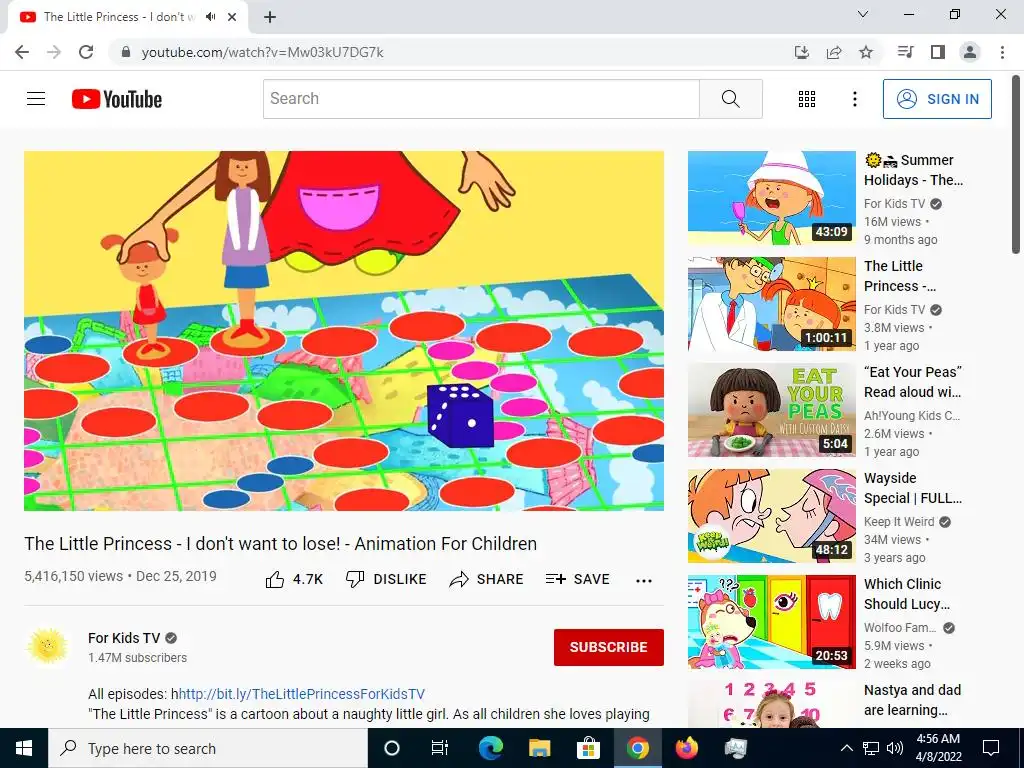Share the video
Image resolution: width=1024 pixels, height=768 pixels.
point(487,579)
